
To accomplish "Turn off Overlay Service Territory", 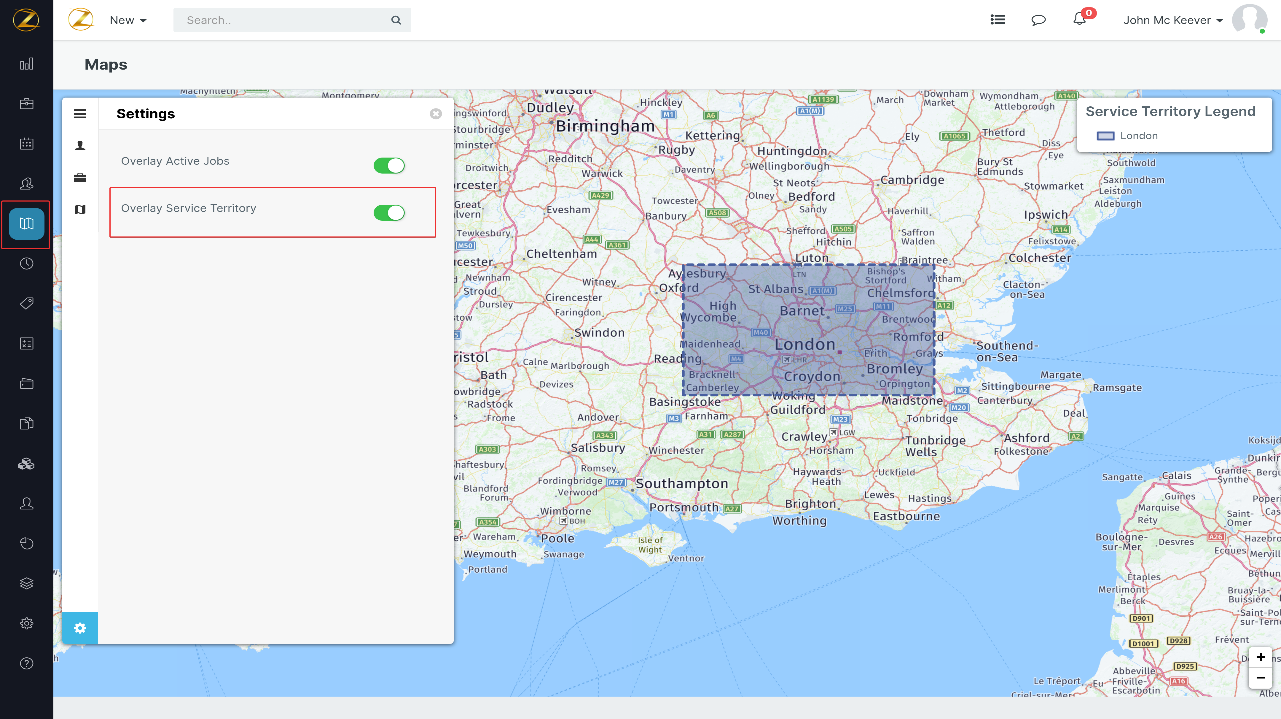I will pyautogui.click(x=389, y=212).
